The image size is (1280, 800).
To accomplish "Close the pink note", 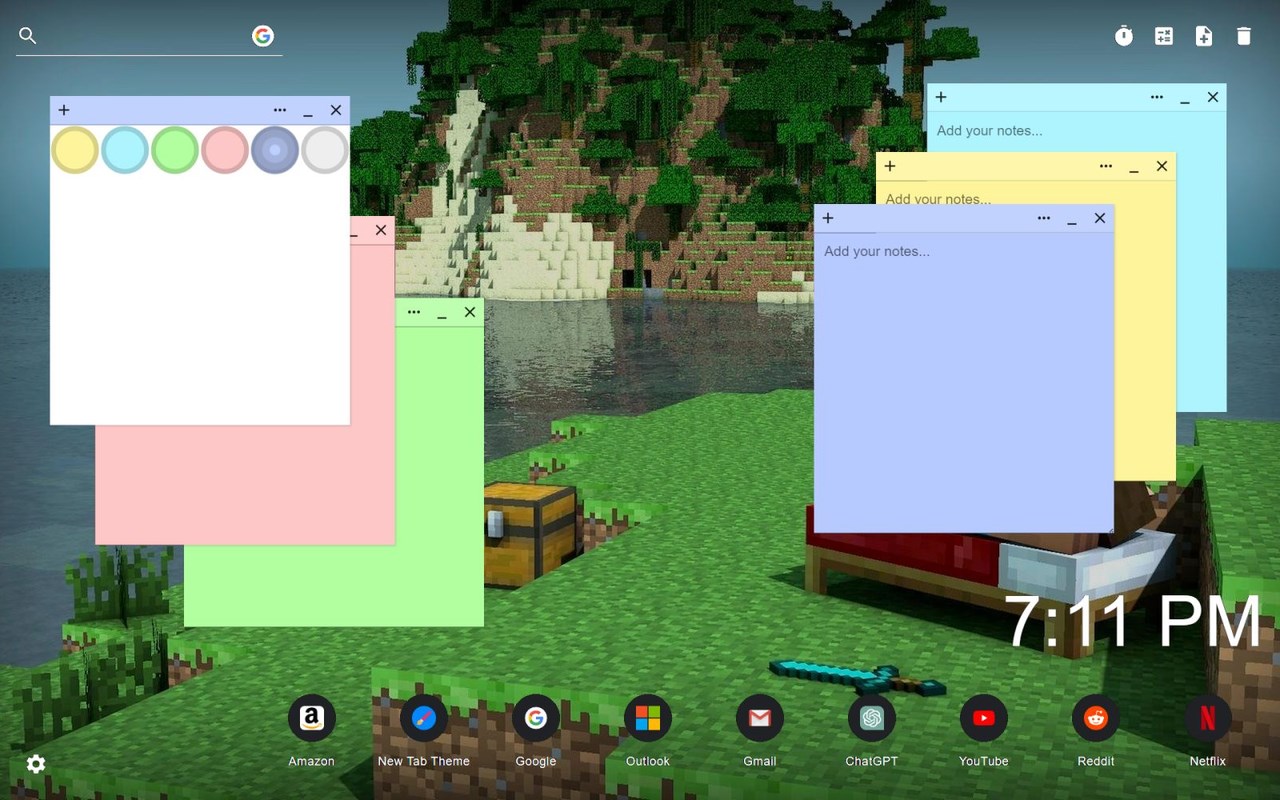I will coord(381,230).
